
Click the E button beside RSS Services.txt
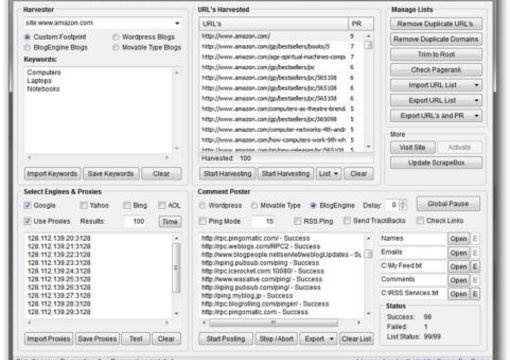[x=475, y=294]
